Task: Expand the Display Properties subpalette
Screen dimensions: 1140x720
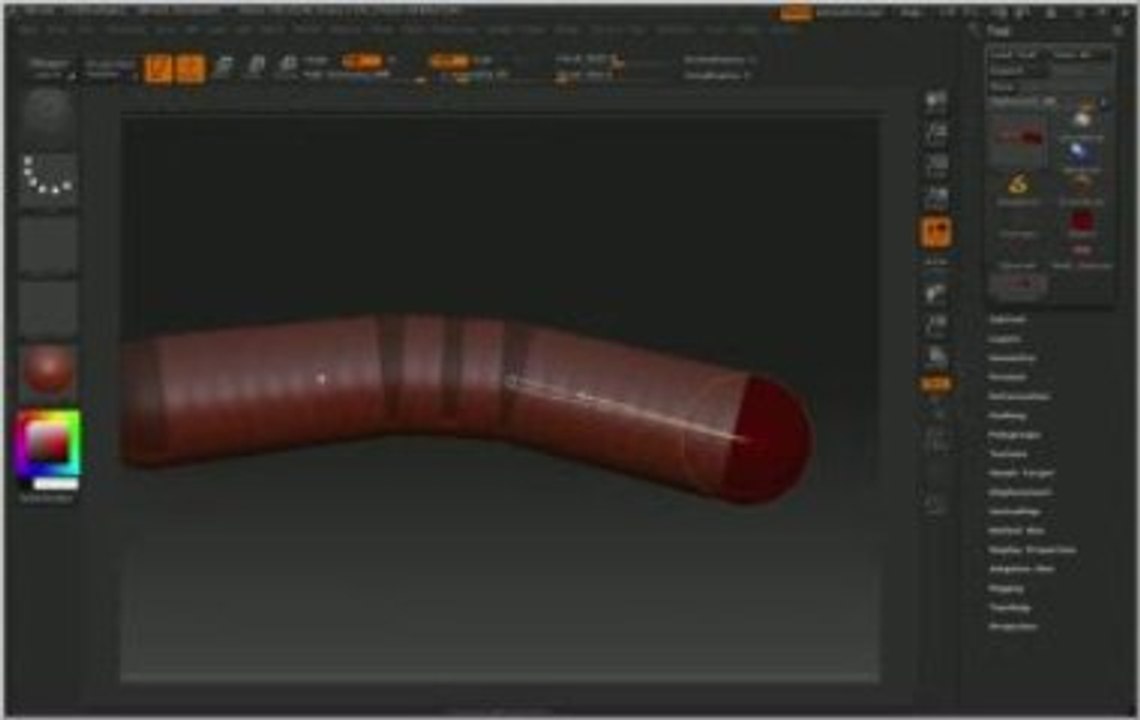Action: [1032, 550]
